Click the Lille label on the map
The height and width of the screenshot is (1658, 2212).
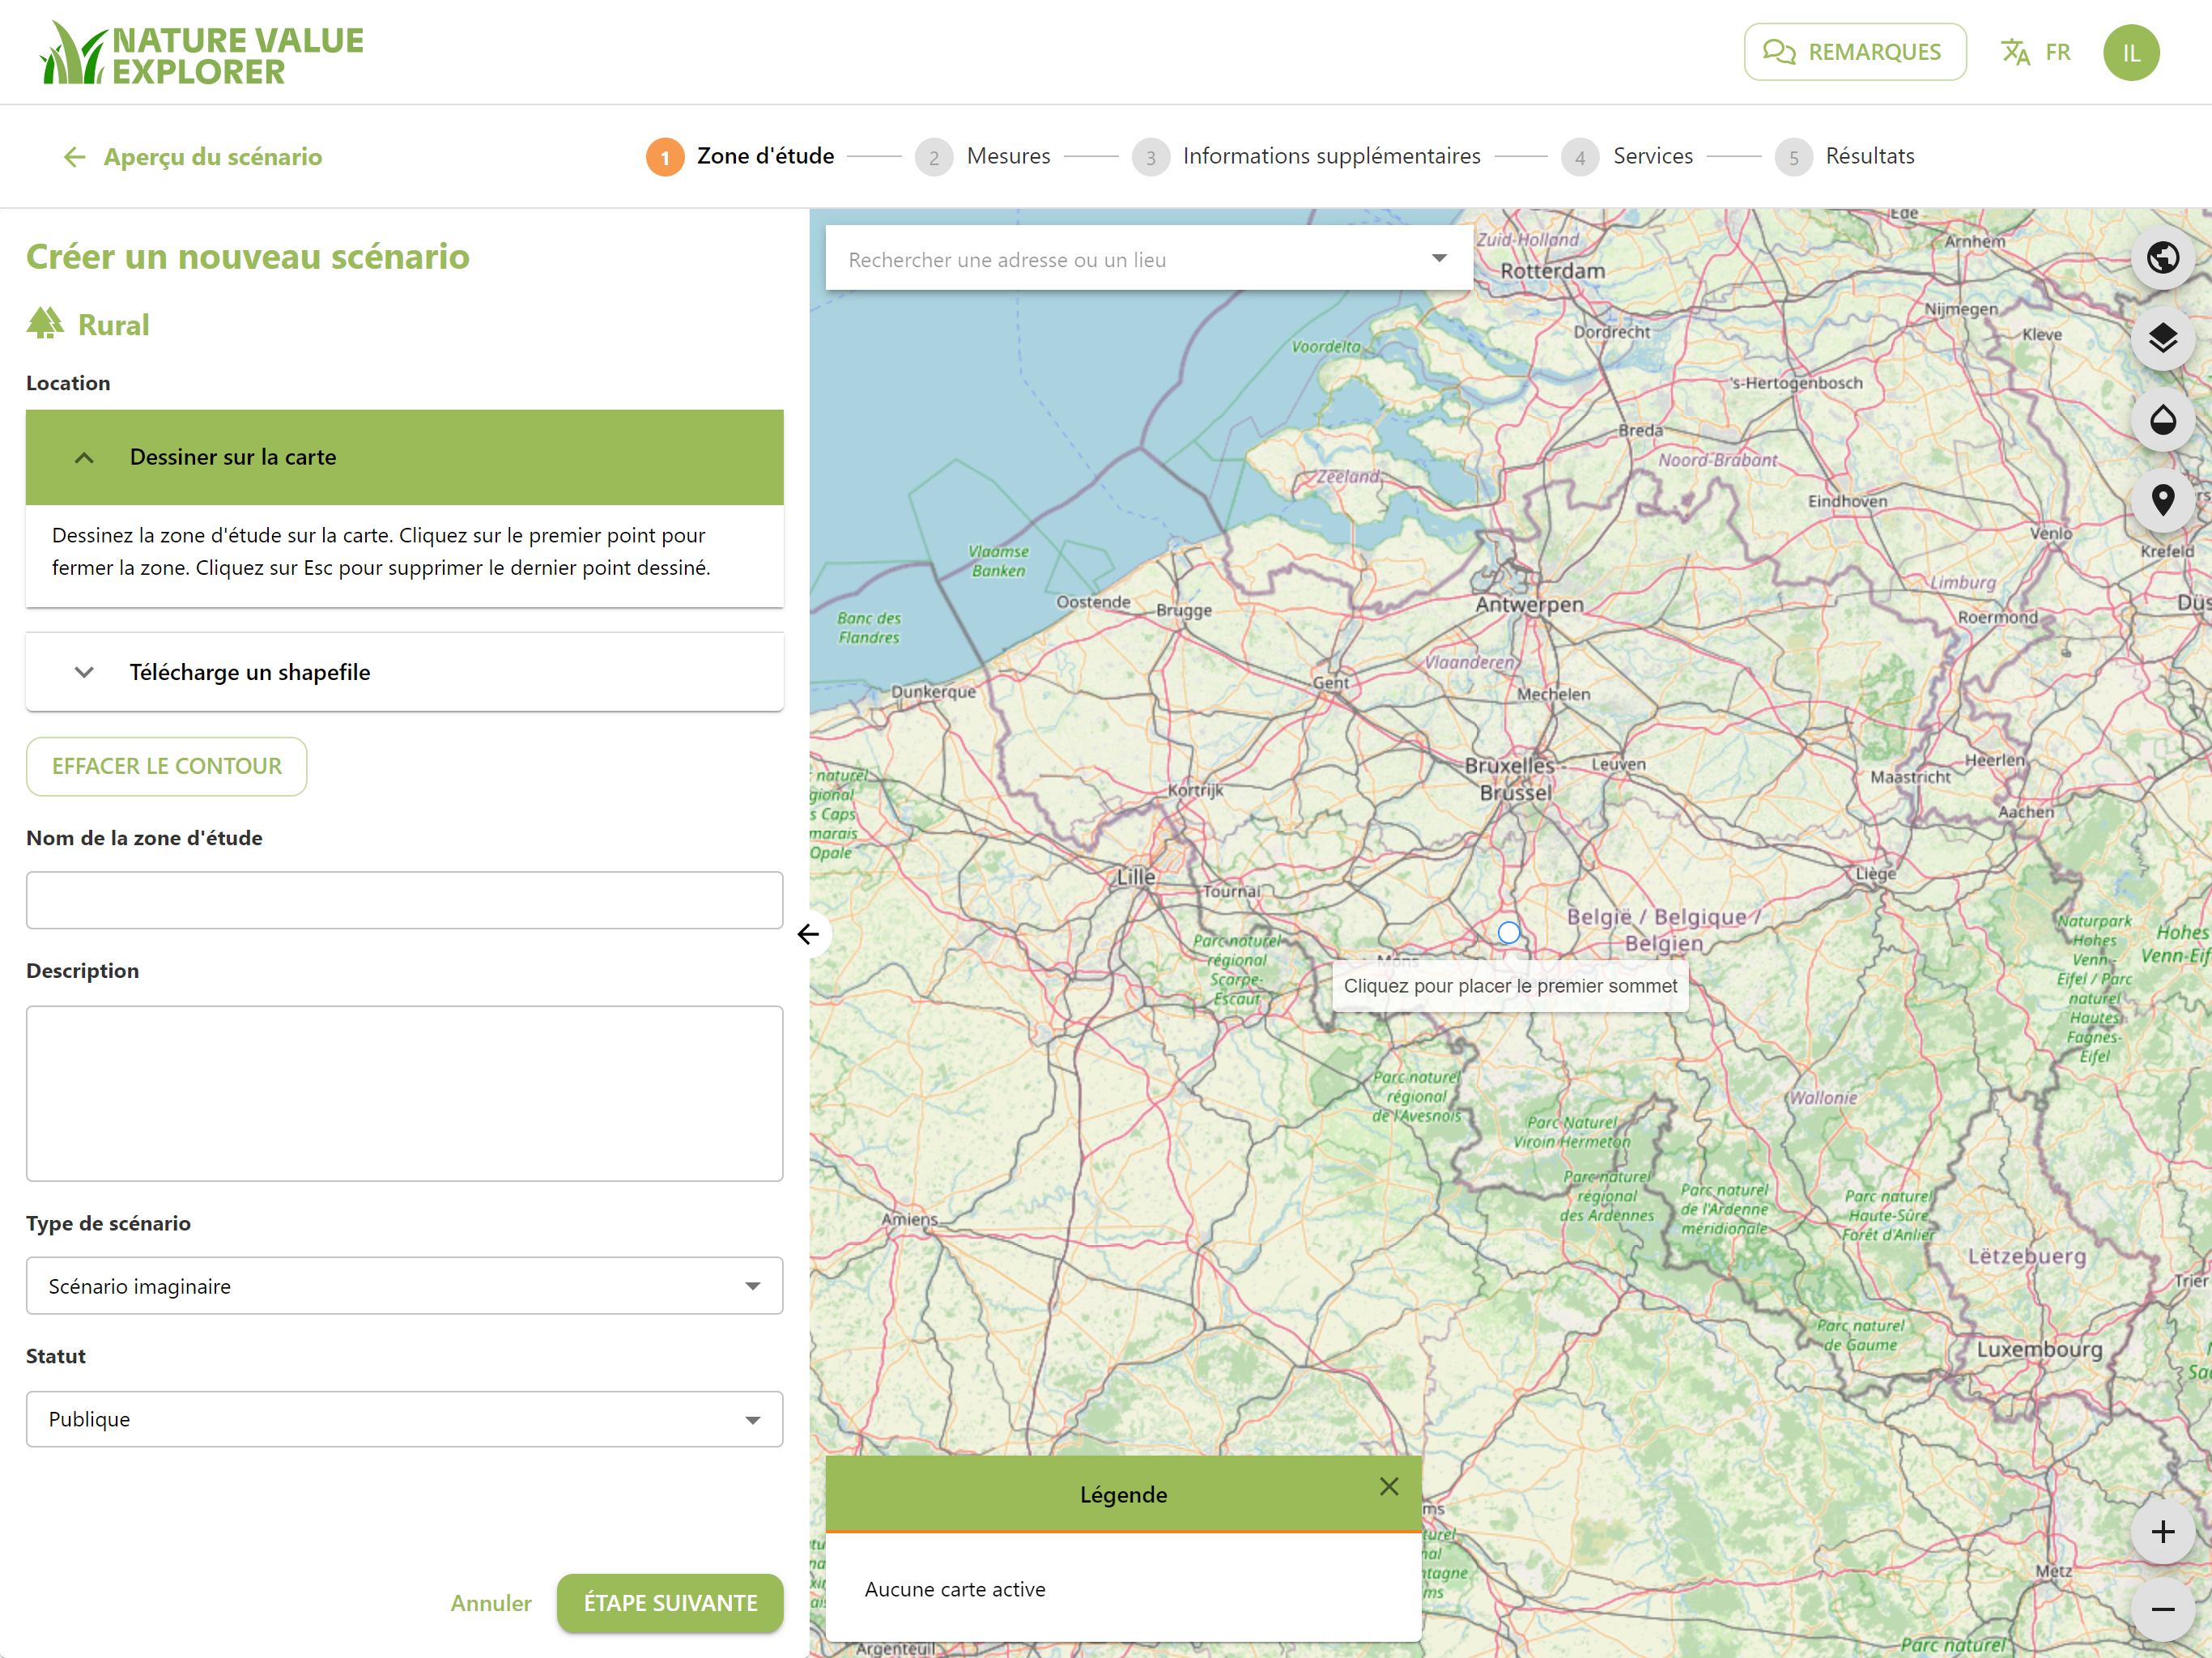1135,877
